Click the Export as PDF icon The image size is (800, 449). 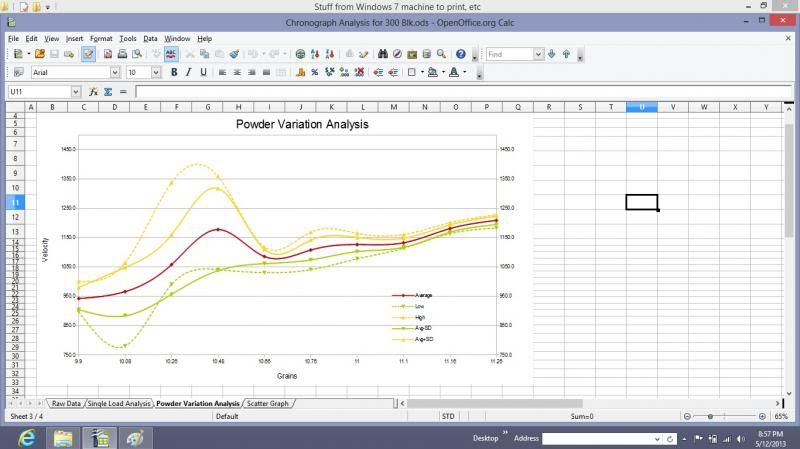(x=108, y=54)
